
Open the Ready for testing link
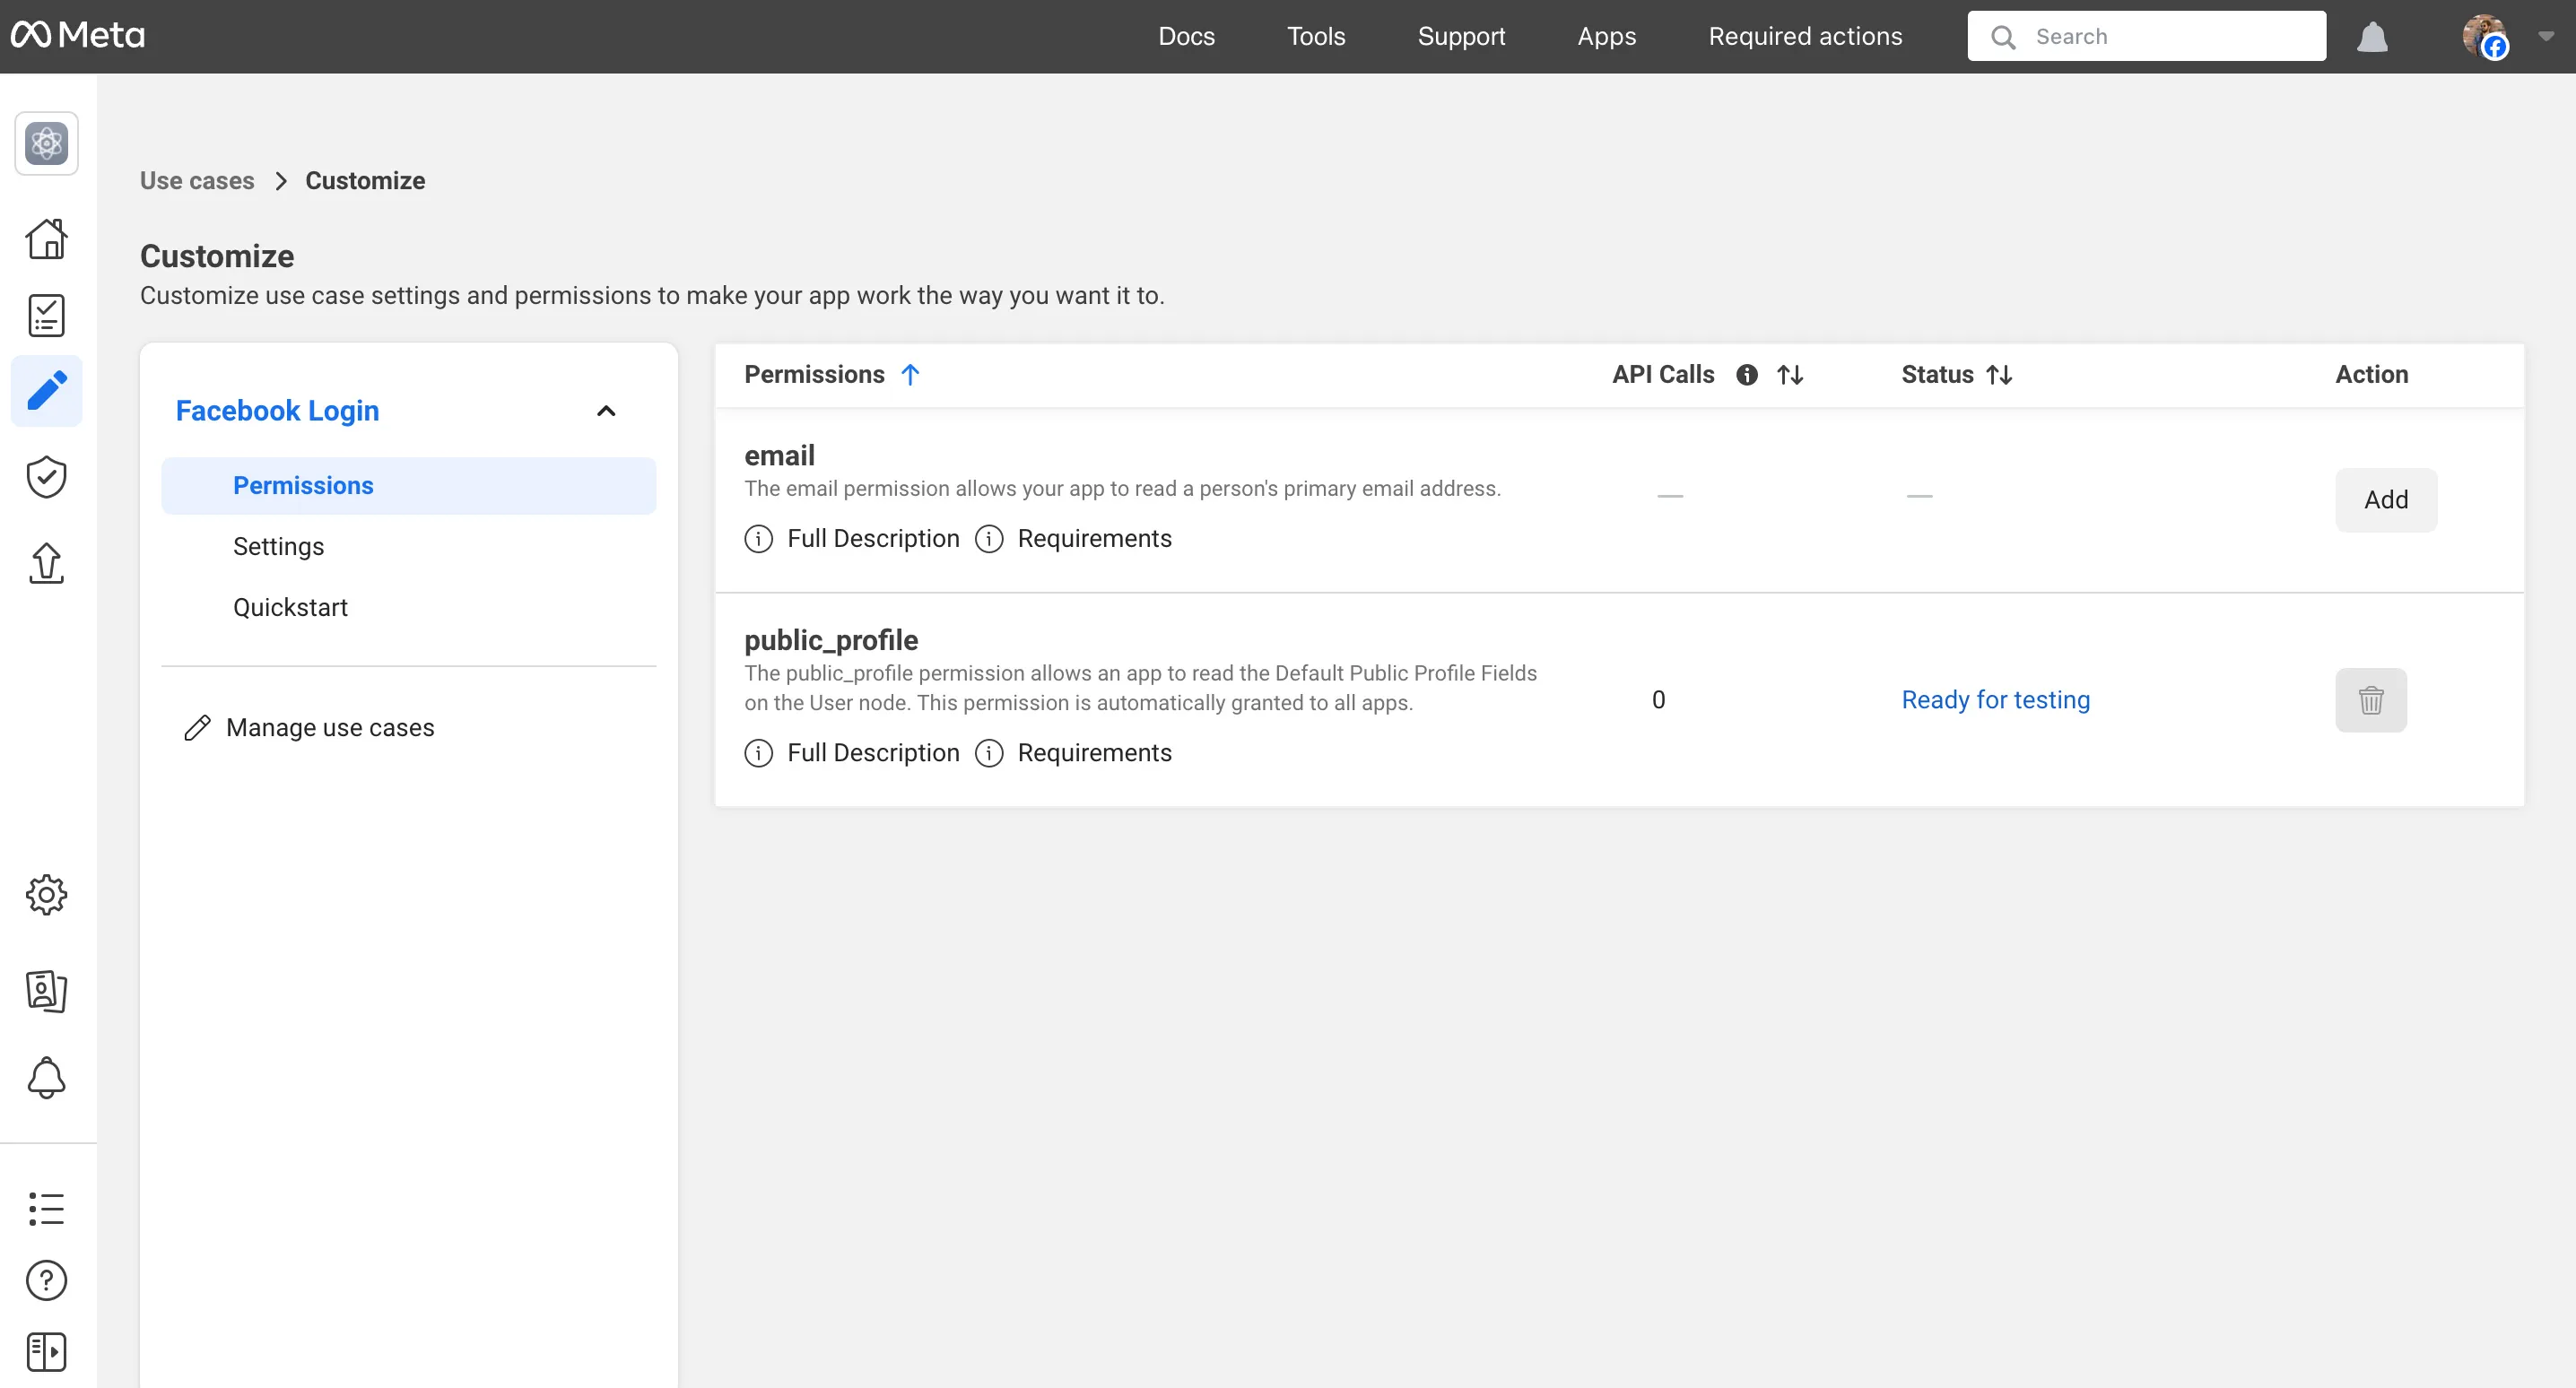click(1995, 700)
